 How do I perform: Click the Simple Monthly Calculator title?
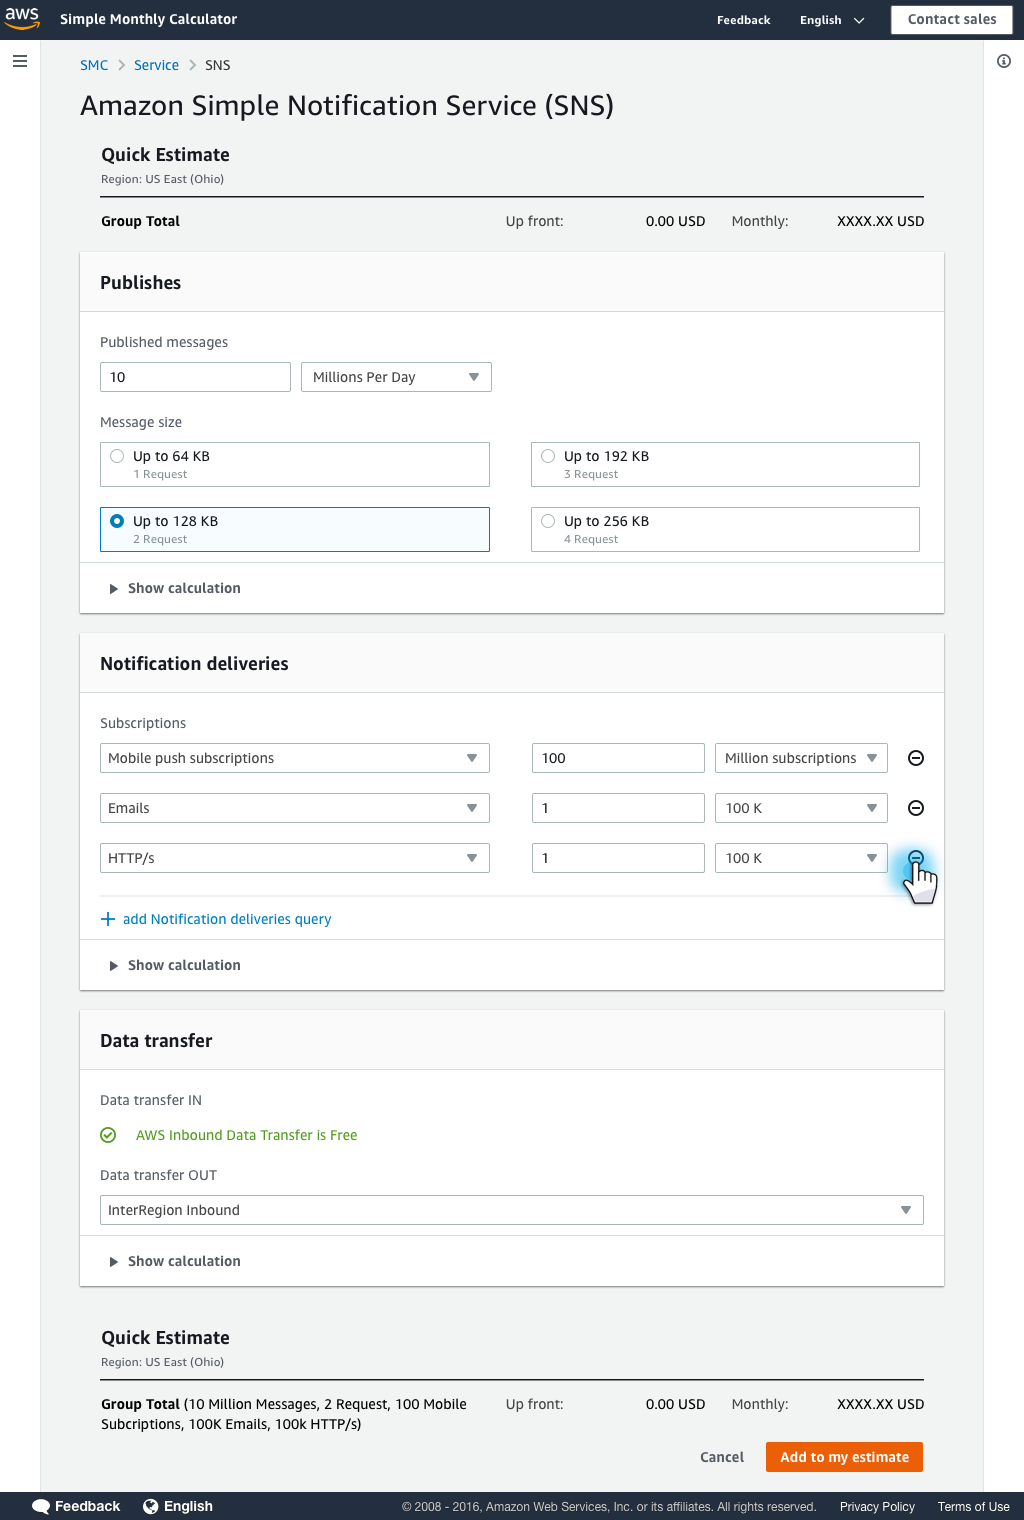pyautogui.click(x=148, y=19)
